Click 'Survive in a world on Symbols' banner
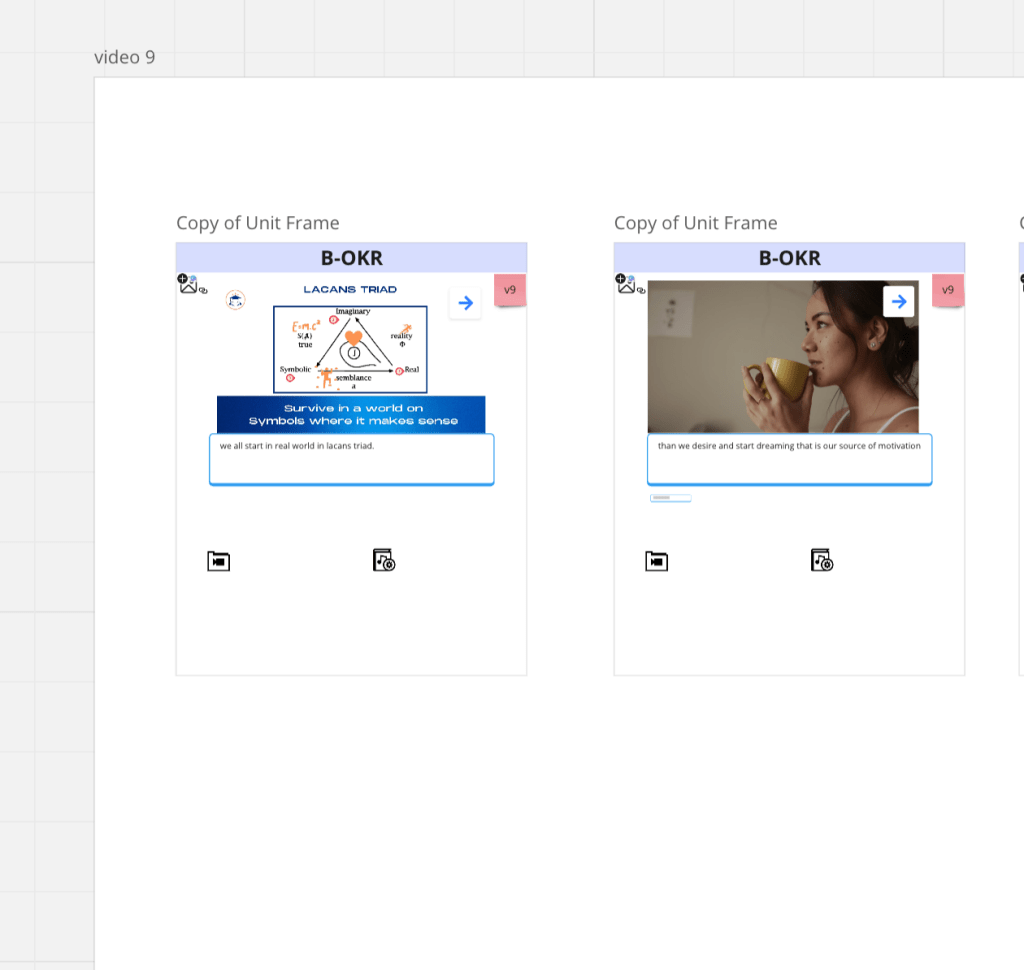Image resolution: width=1024 pixels, height=970 pixels. click(351, 414)
